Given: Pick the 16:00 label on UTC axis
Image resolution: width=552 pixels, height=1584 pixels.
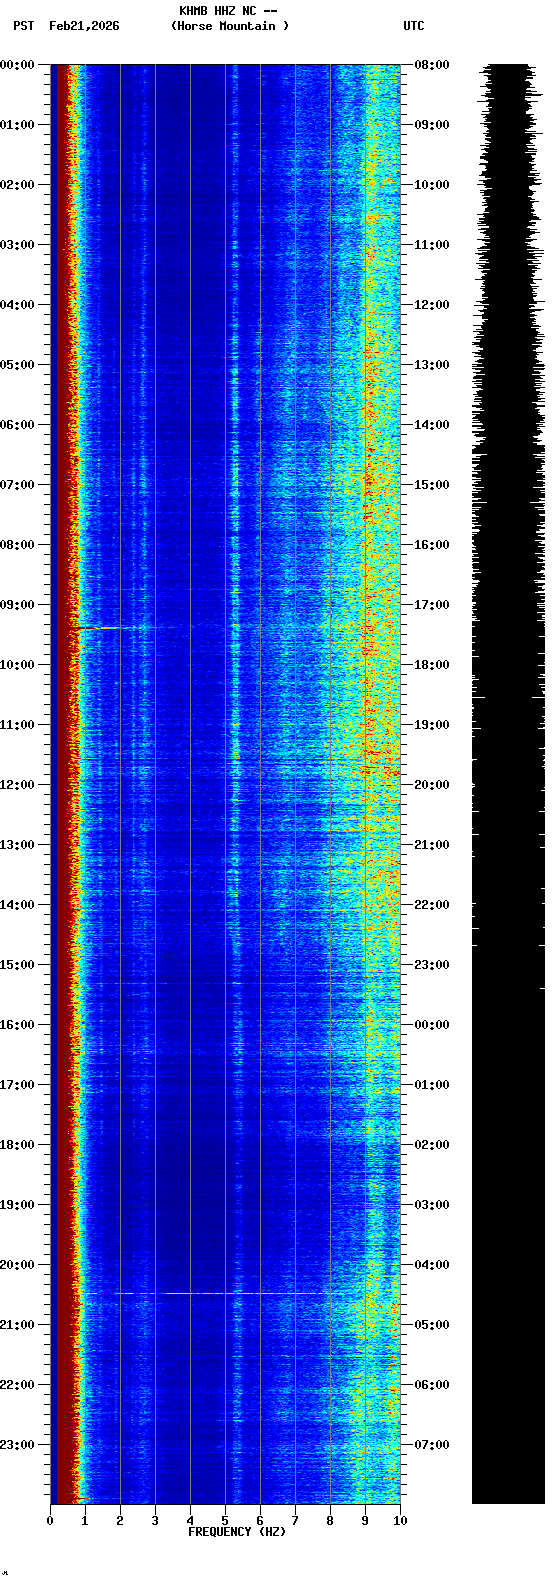Looking at the screenshot, I should point(432,545).
